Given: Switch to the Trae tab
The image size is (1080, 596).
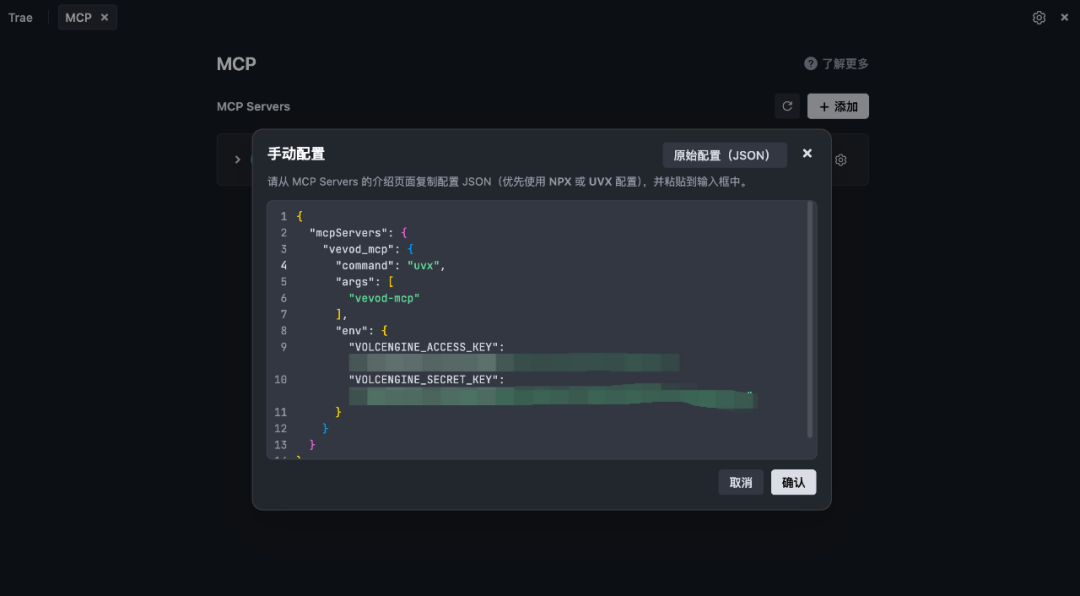Looking at the screenshot, I should pyautogui.click(x=20, y=18).
